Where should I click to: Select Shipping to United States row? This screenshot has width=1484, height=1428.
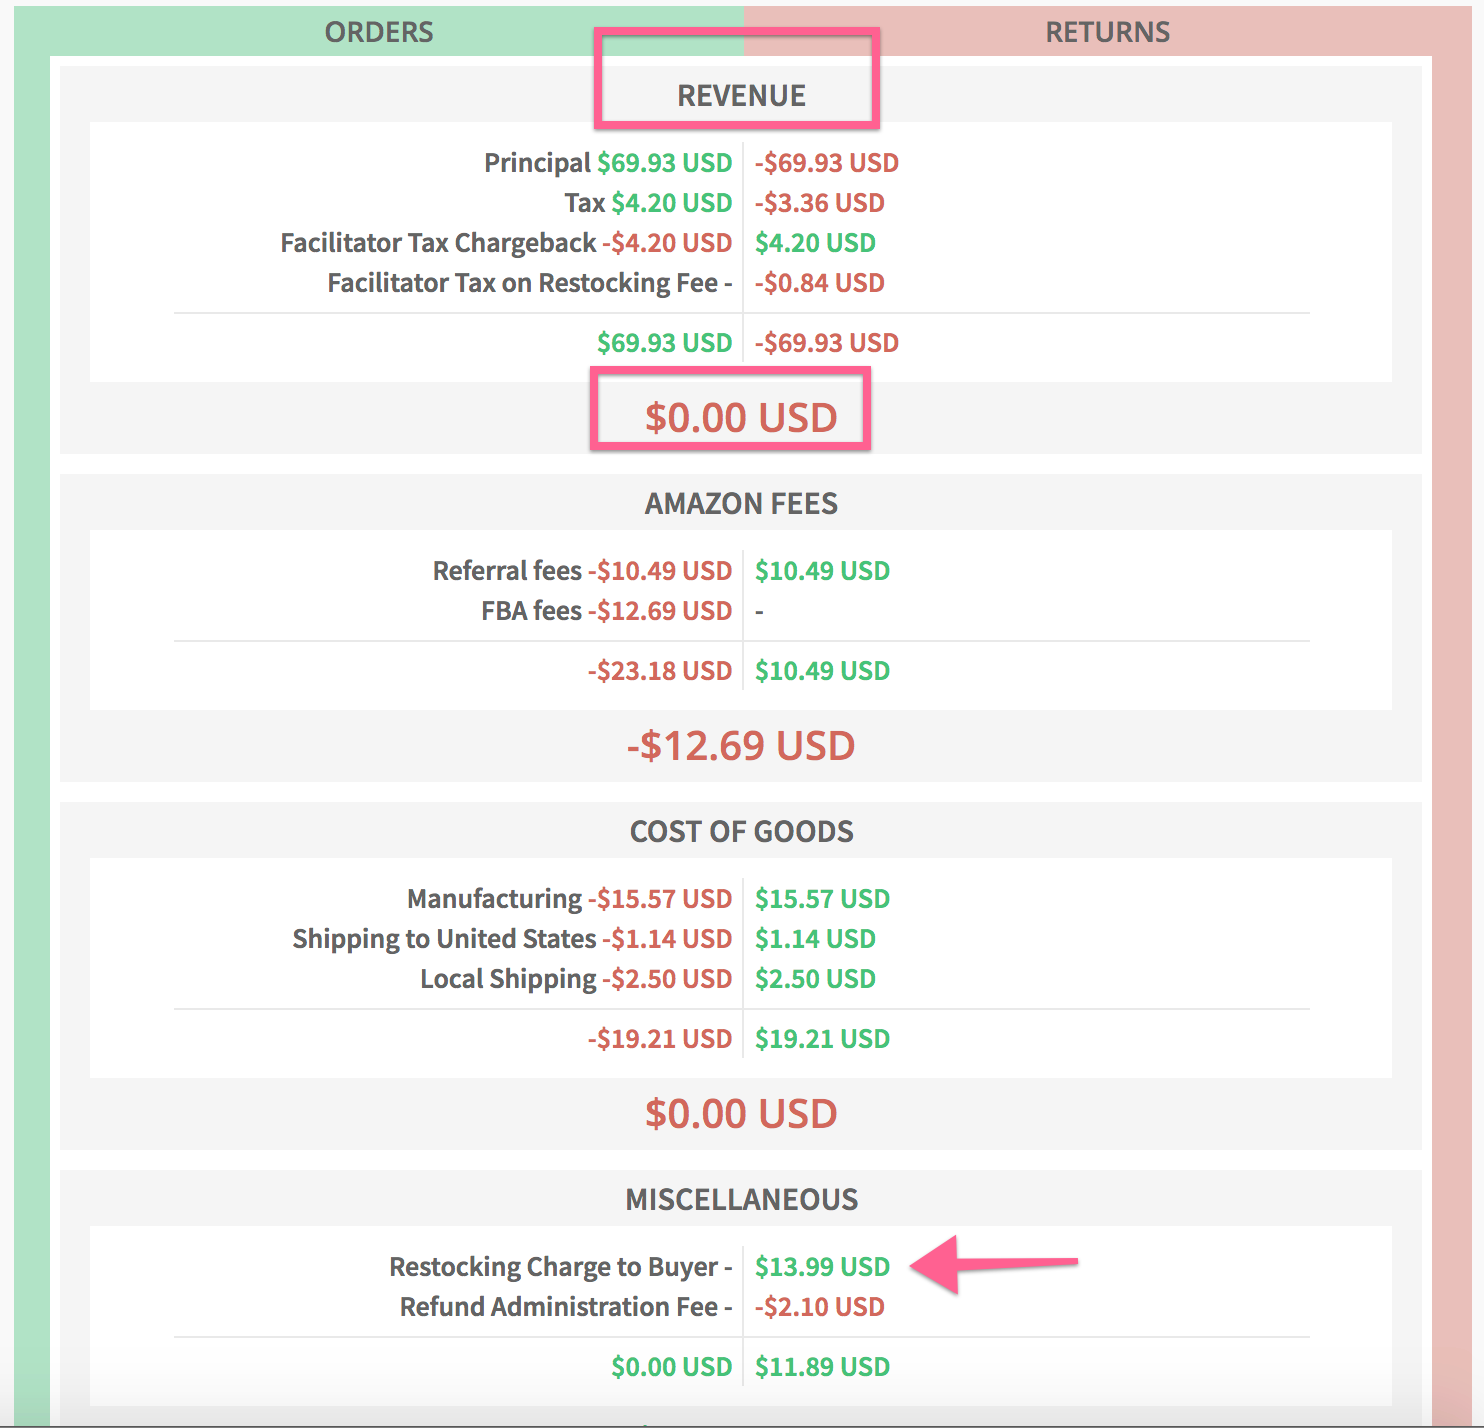click(511, 938)
